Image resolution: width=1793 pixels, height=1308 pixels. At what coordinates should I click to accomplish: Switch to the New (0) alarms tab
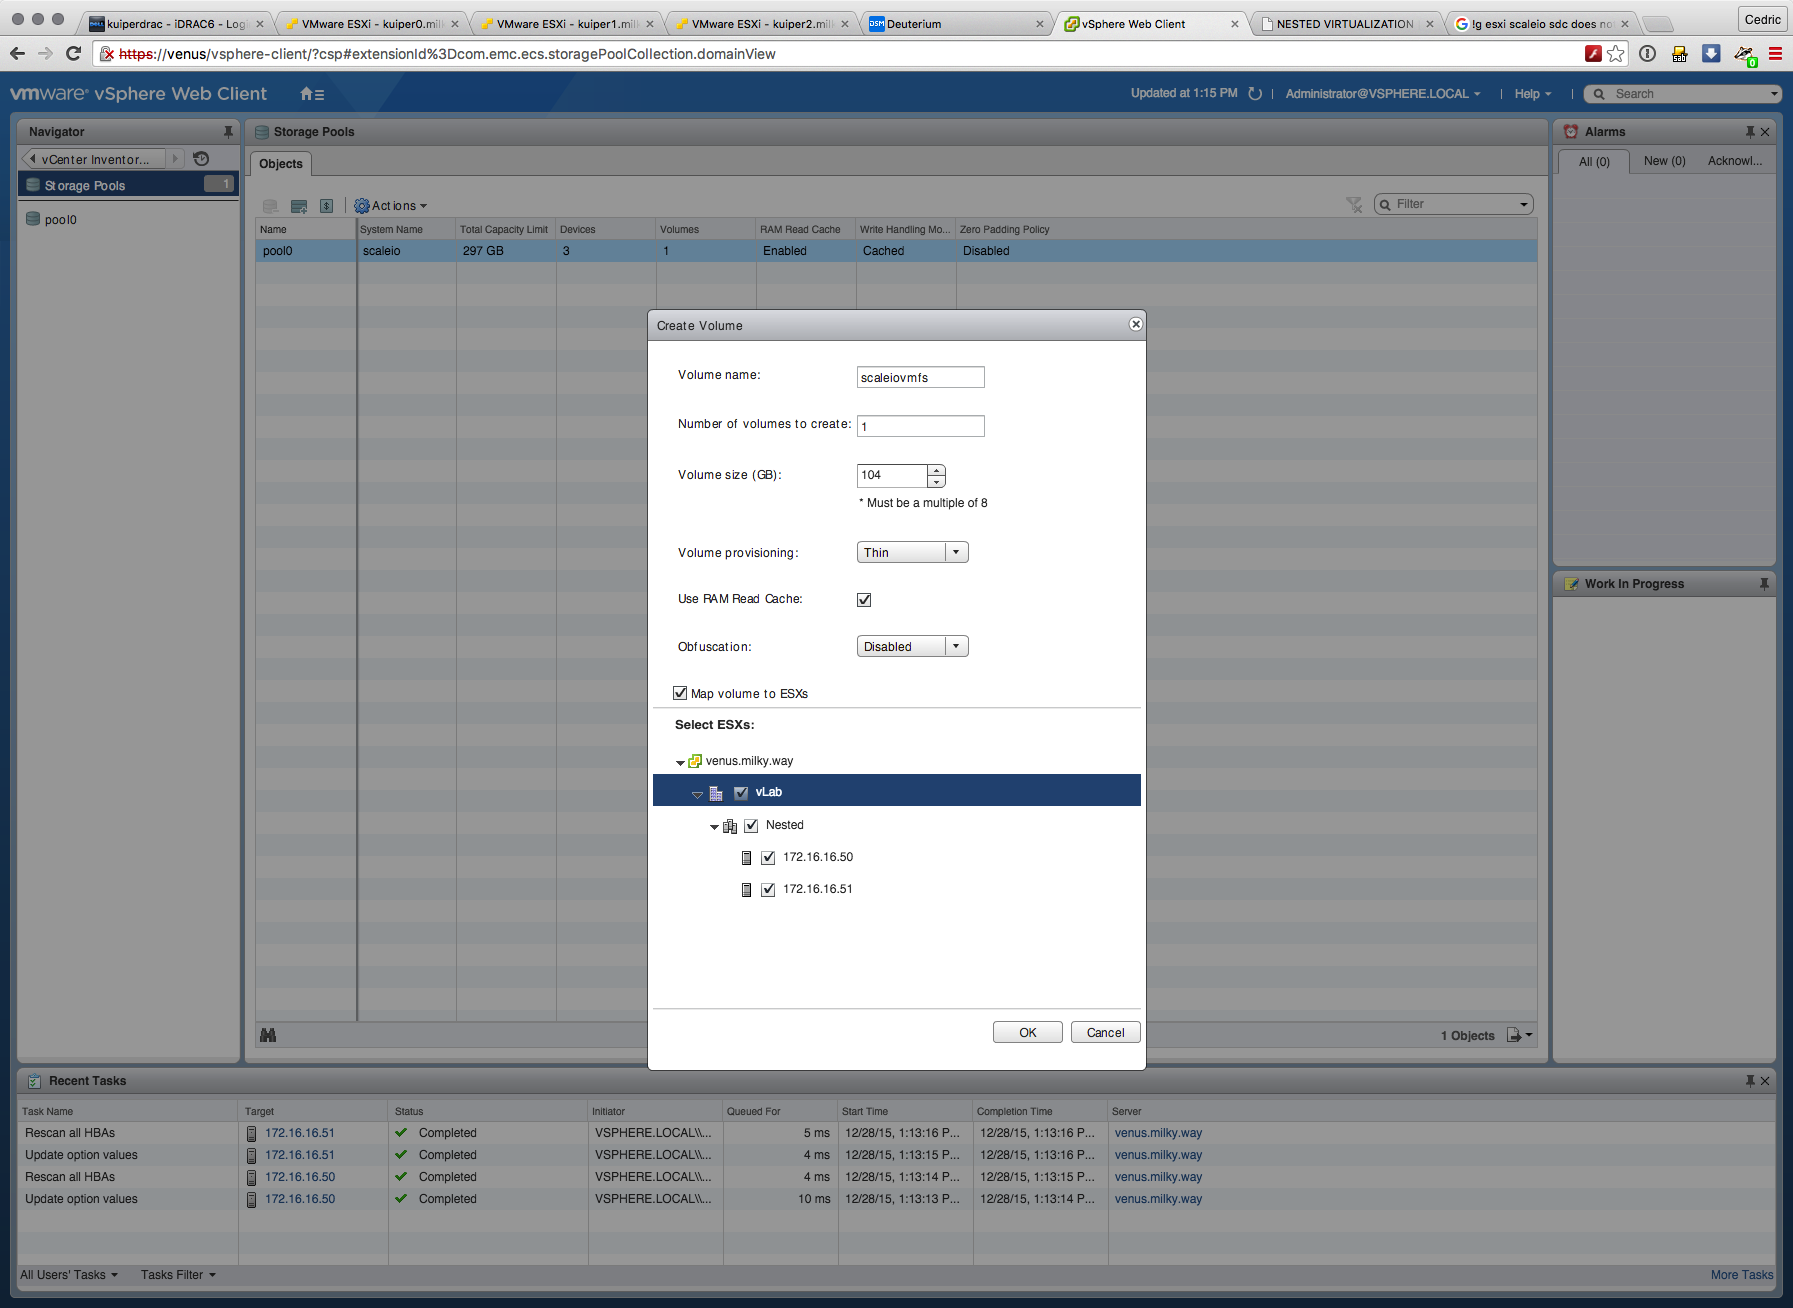click(1664, 161)
